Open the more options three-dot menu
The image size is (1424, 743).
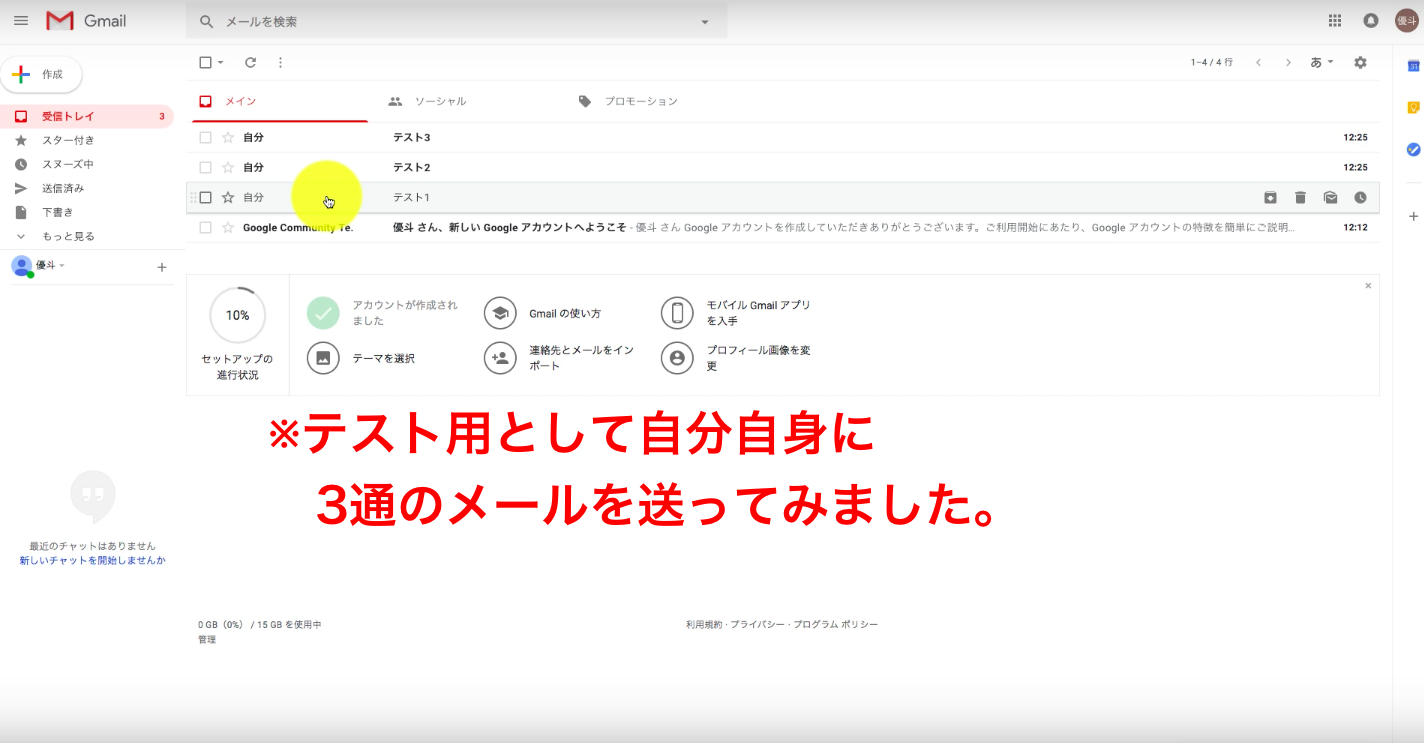point(280,62)
